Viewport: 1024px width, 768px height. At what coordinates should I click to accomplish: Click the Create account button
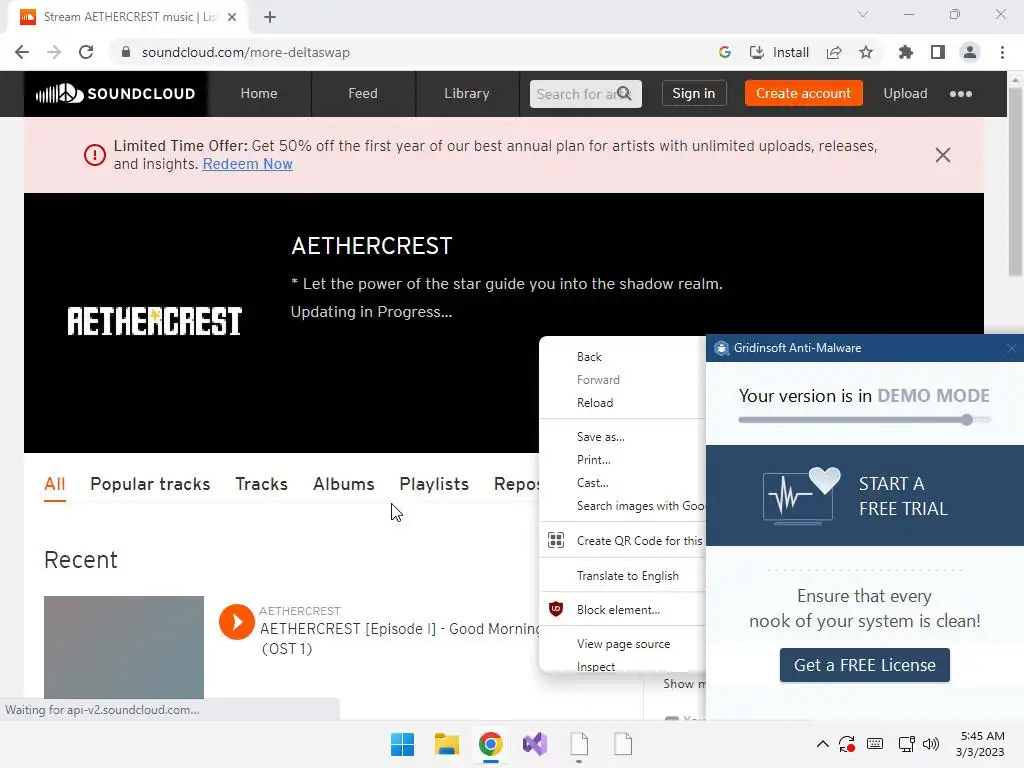tap(803, 93)
